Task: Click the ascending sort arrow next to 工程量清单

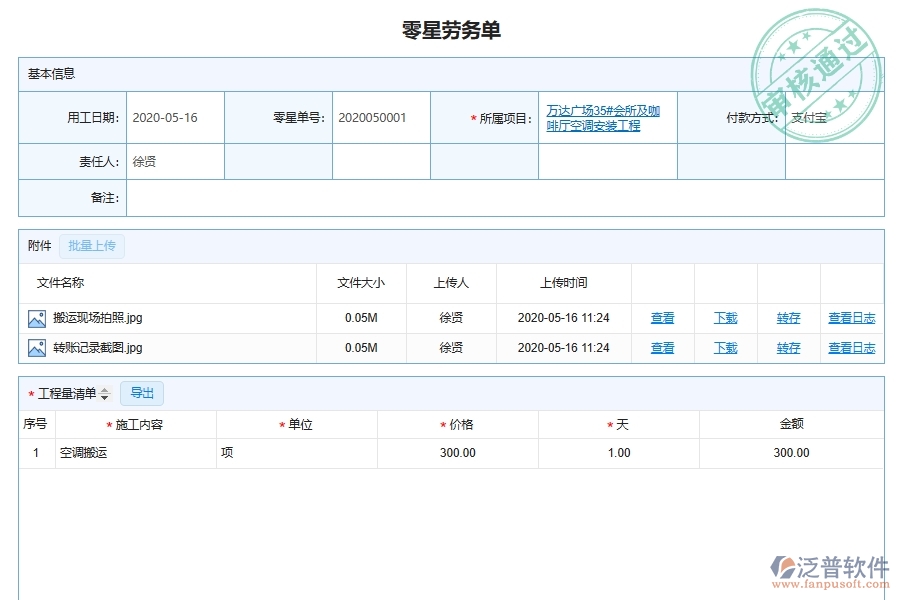Action: point(104,389)
